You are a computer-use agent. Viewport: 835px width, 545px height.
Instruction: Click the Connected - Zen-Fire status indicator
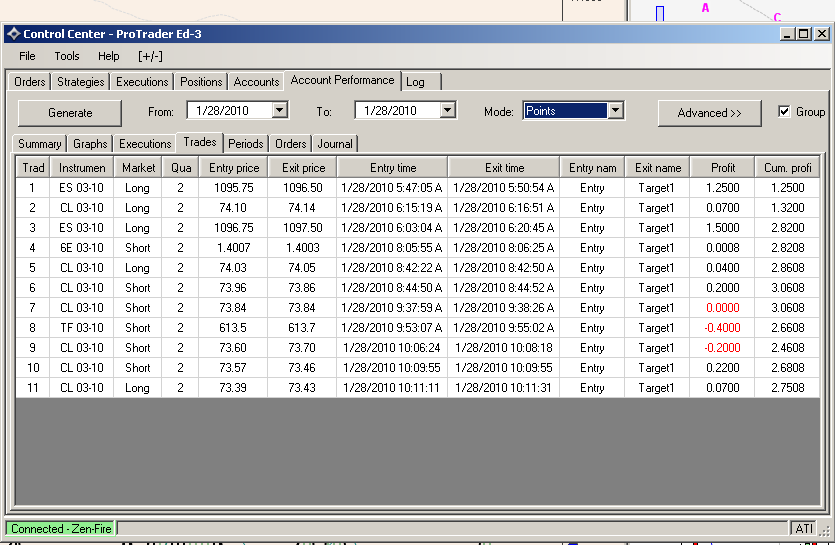61,528
